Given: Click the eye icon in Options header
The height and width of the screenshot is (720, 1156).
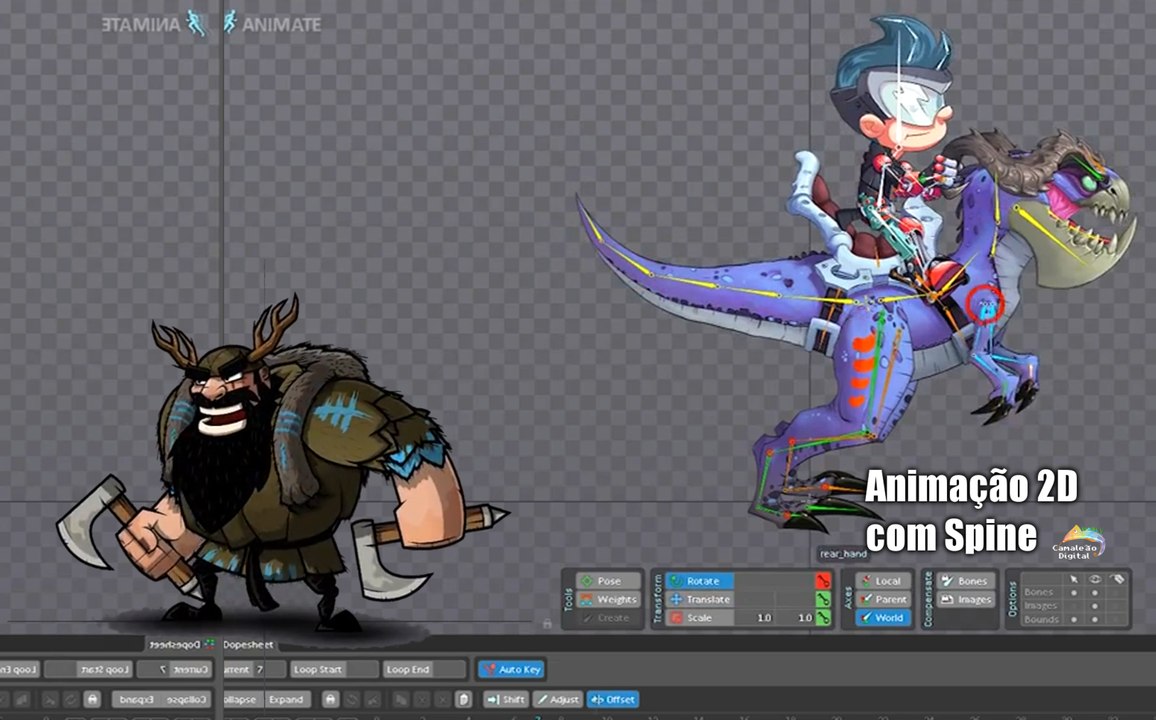Looking at the screenshot, I should click(x=1095, y=579).
